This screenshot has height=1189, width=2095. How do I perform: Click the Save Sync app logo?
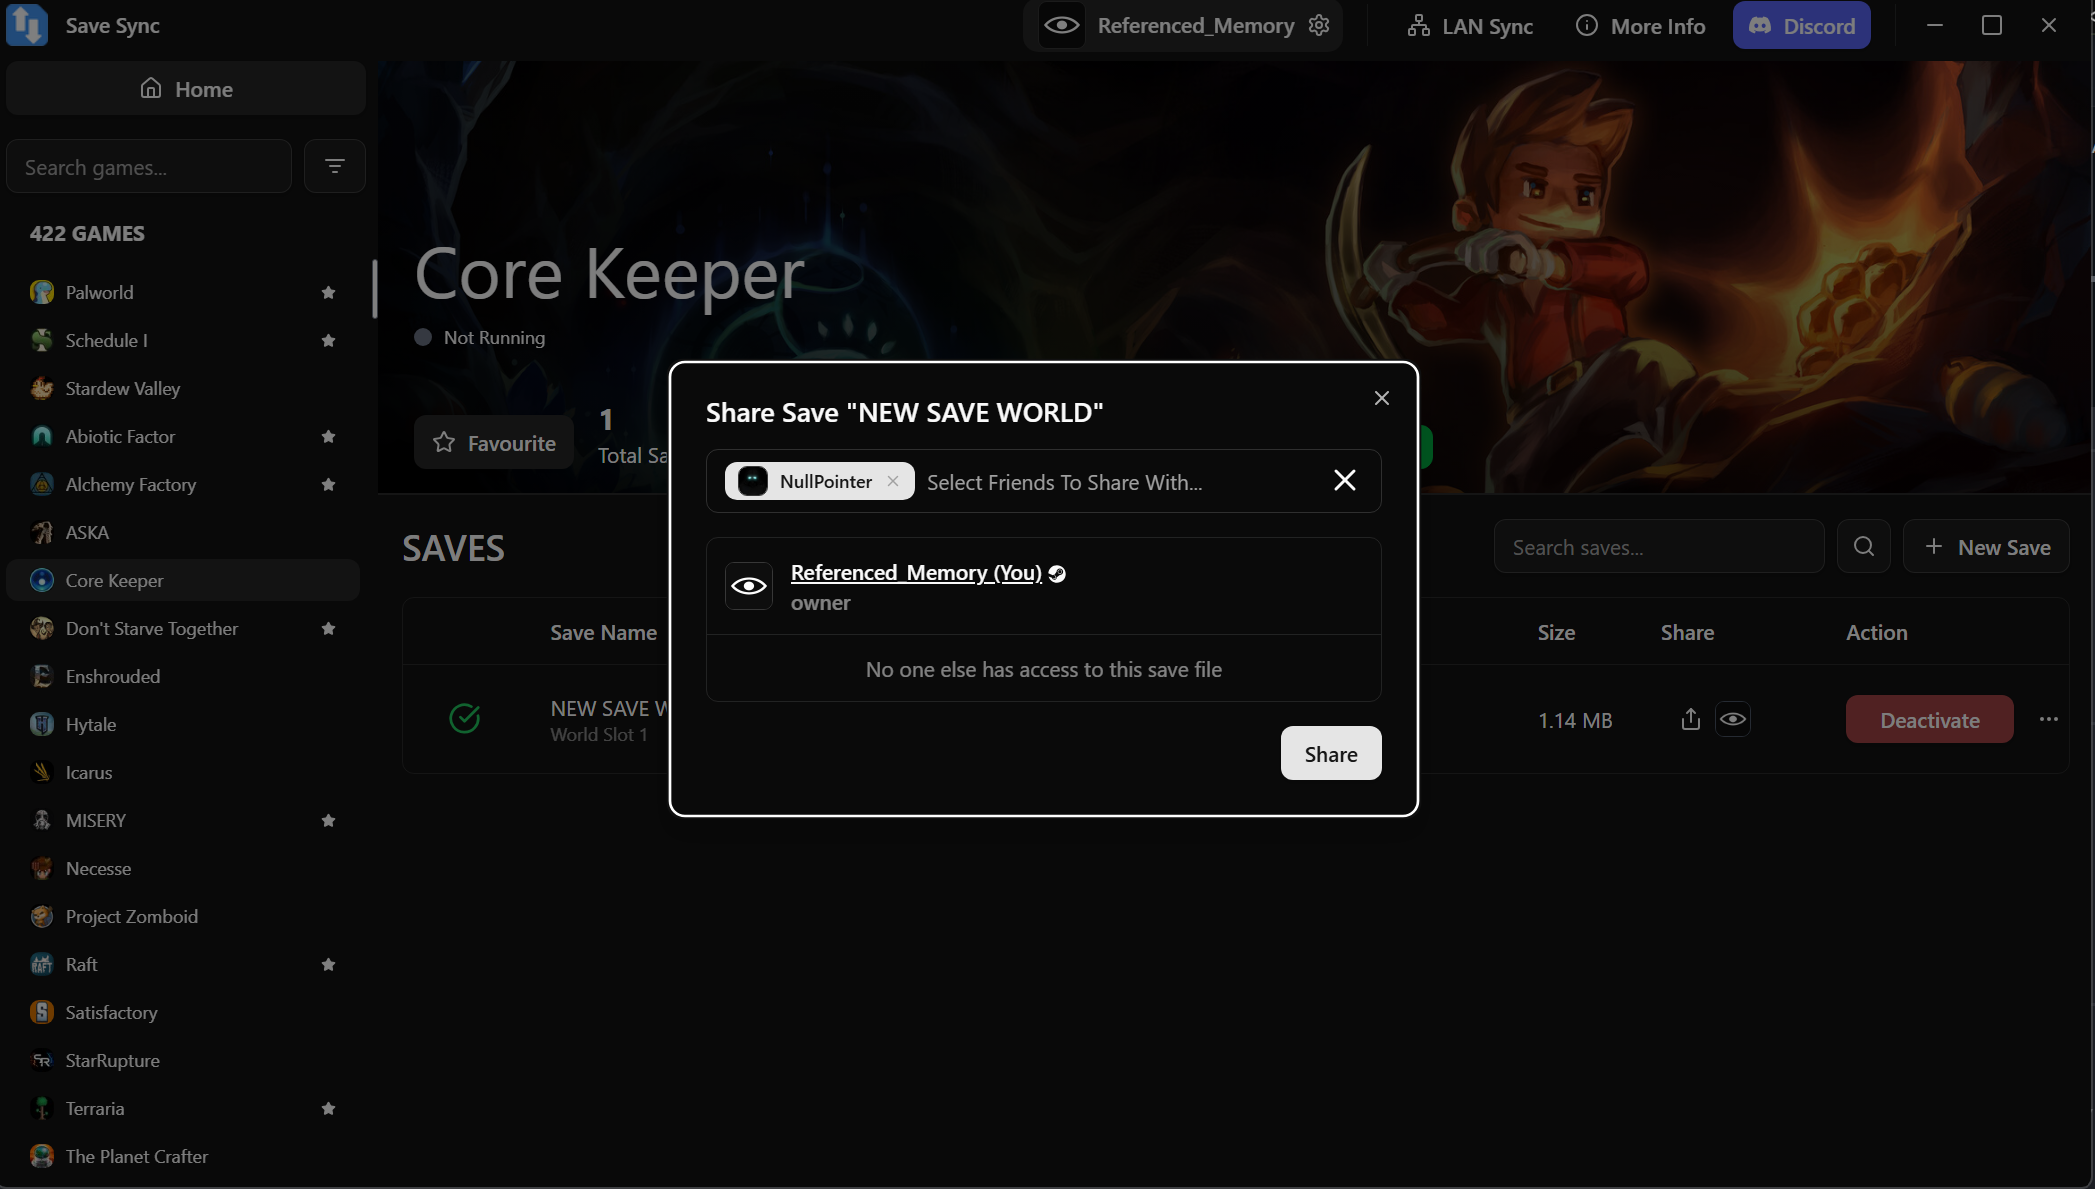click(27, 25)
